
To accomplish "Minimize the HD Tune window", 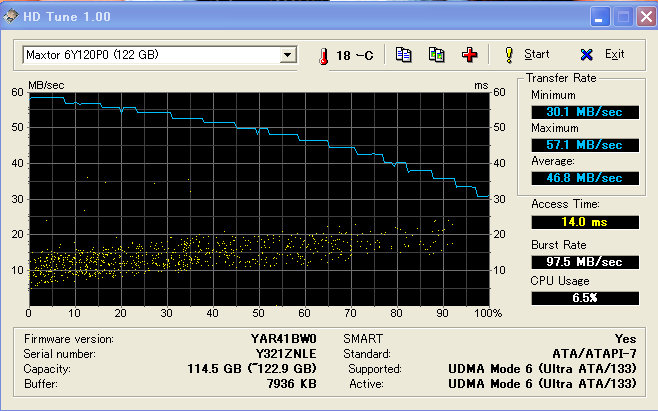I will [x=598, y=16].
